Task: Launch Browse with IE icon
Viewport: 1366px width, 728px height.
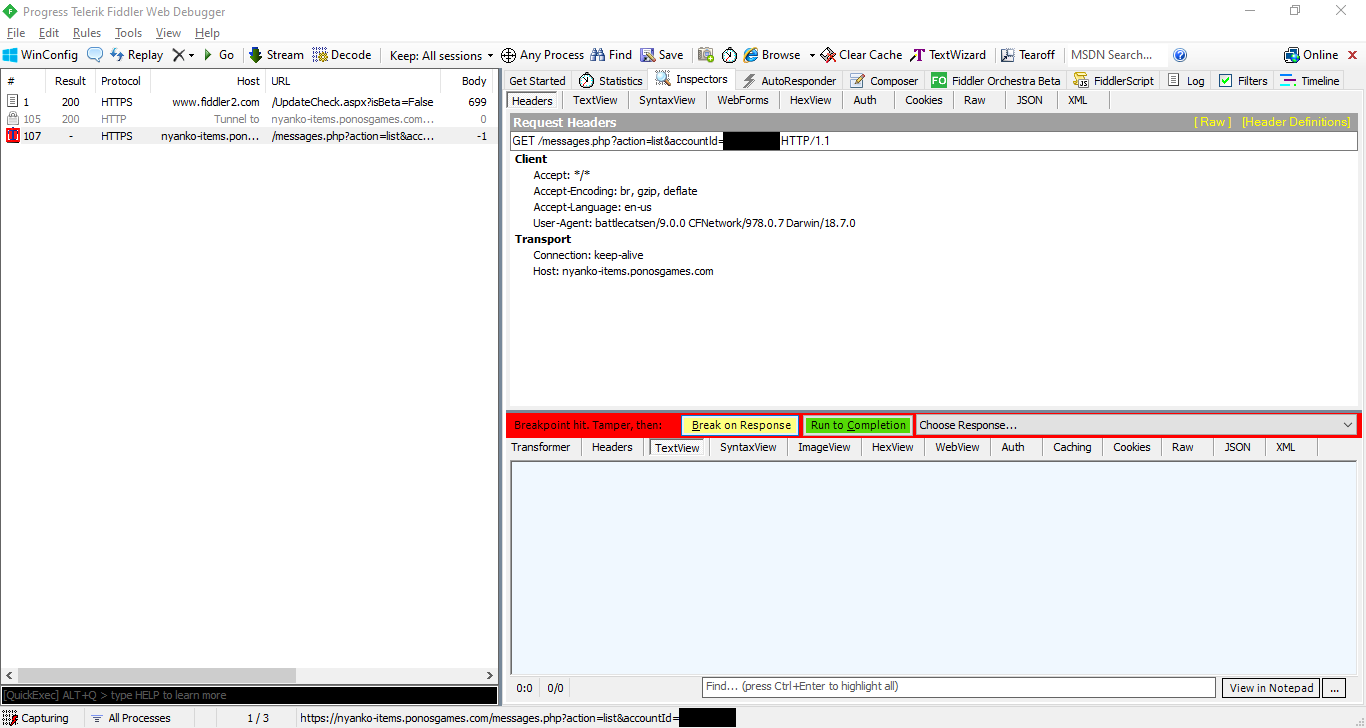Action: pyautogui.click(x=772, y=55)
